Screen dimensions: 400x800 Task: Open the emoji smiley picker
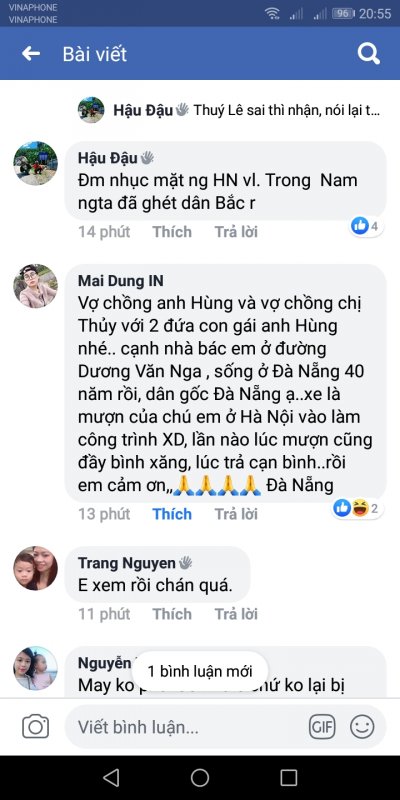pos(362,727)
